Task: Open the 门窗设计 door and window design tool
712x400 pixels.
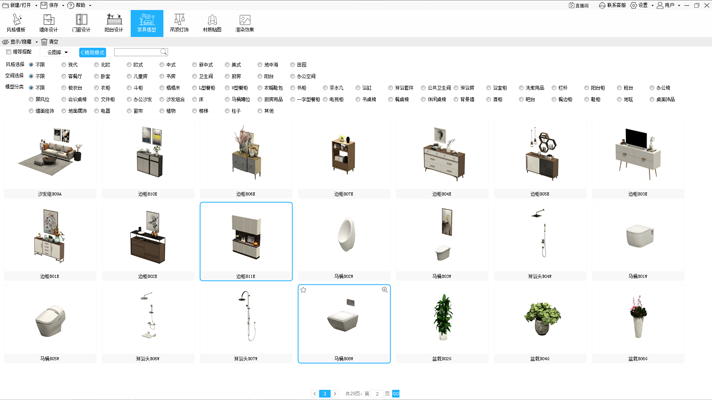Action: point(81,23)
